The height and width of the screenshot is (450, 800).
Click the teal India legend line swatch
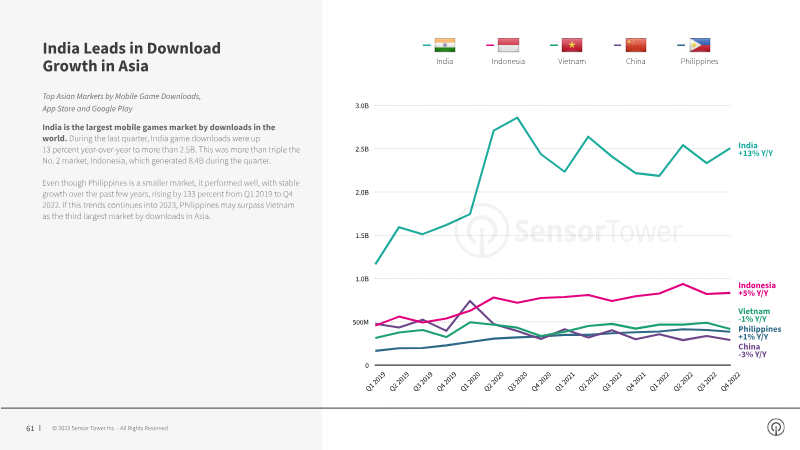point(427,45)
